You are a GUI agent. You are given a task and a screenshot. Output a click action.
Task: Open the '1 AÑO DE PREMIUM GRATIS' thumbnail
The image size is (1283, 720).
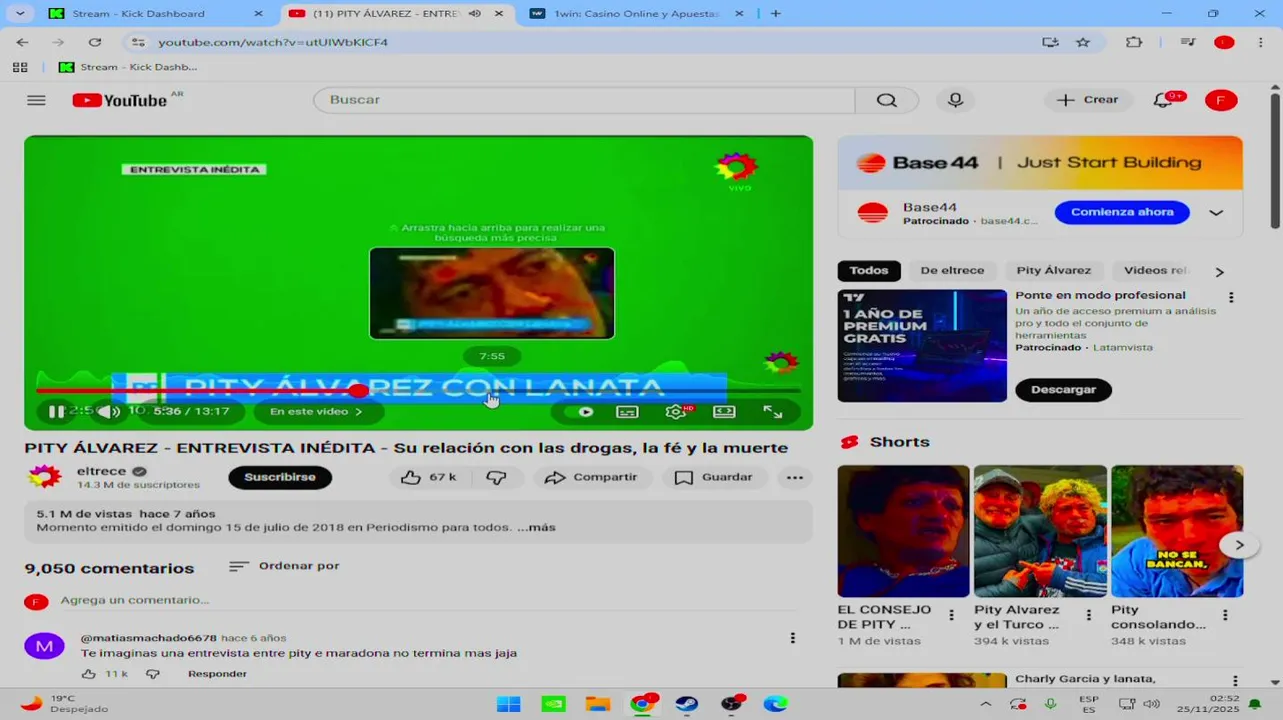click(x=922, y=346)
